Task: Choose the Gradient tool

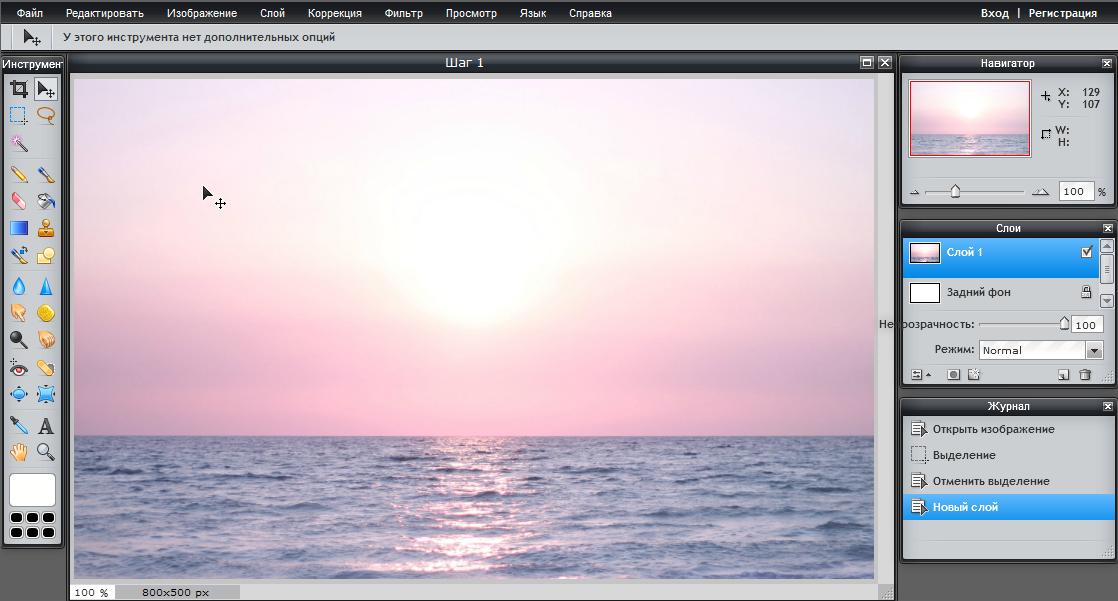Action: [18, 228]
